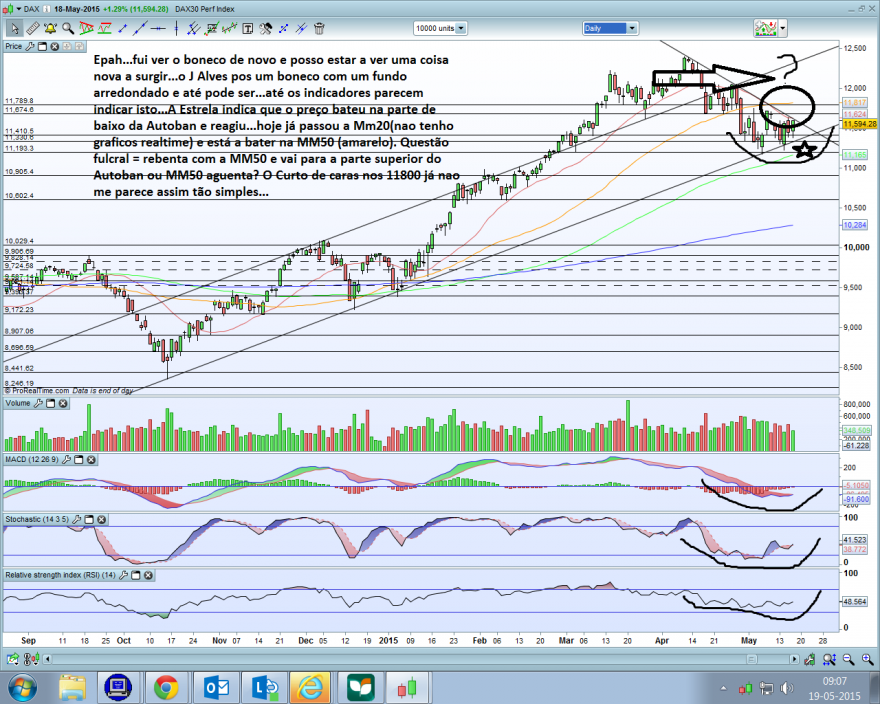Maximize the Volume panel

(x=51, y=403)
